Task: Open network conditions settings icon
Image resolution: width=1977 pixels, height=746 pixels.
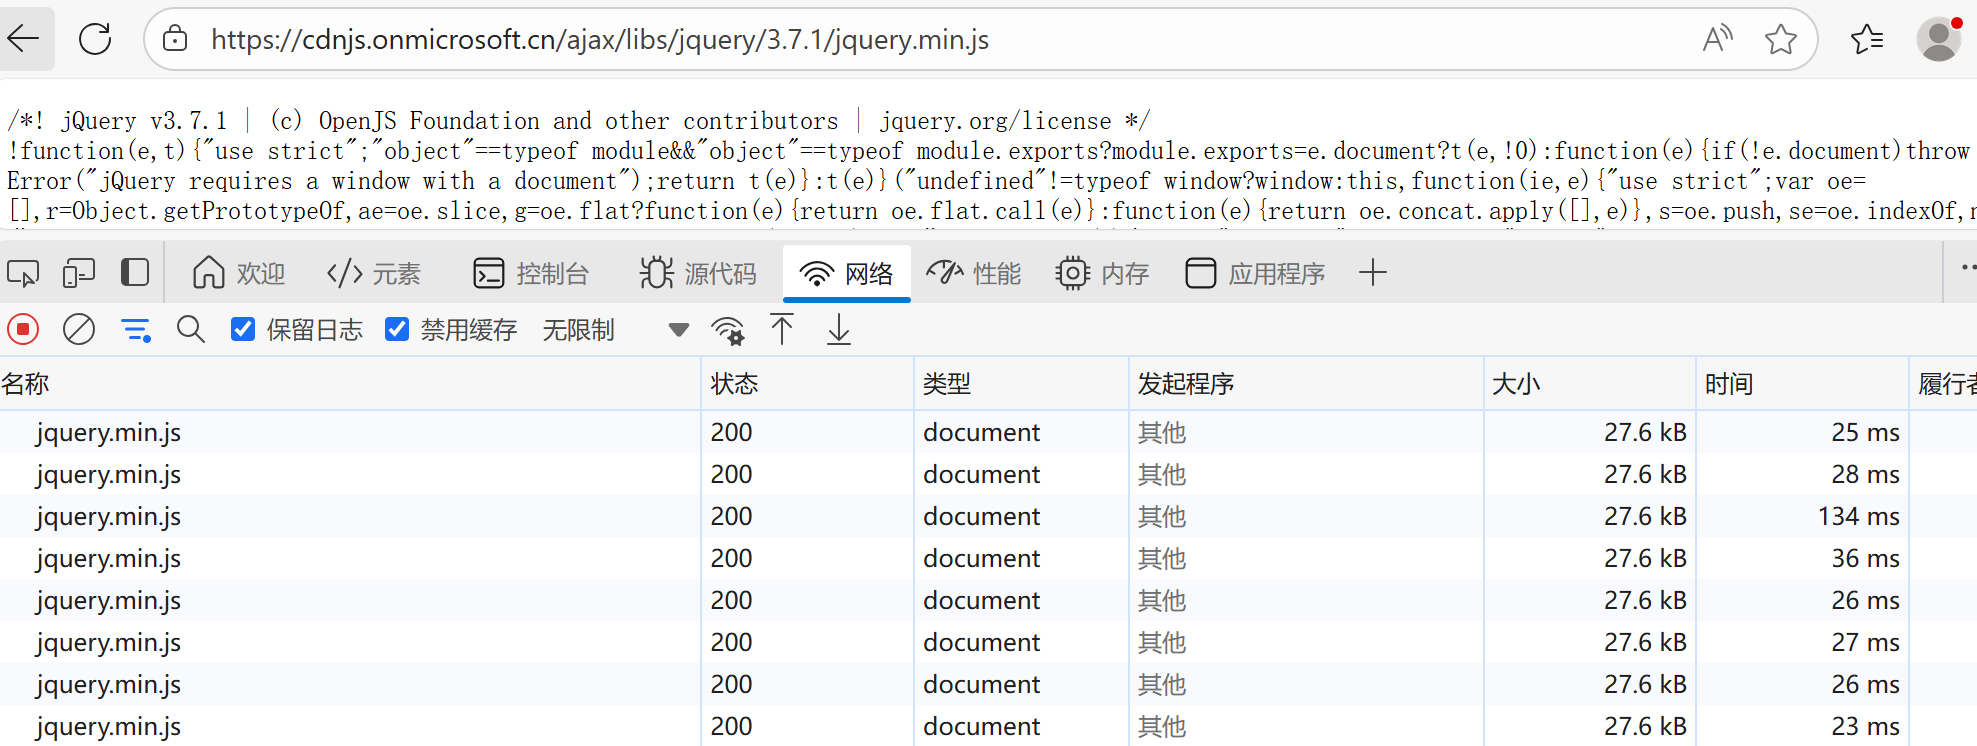Action: click(x=728, y=330)
